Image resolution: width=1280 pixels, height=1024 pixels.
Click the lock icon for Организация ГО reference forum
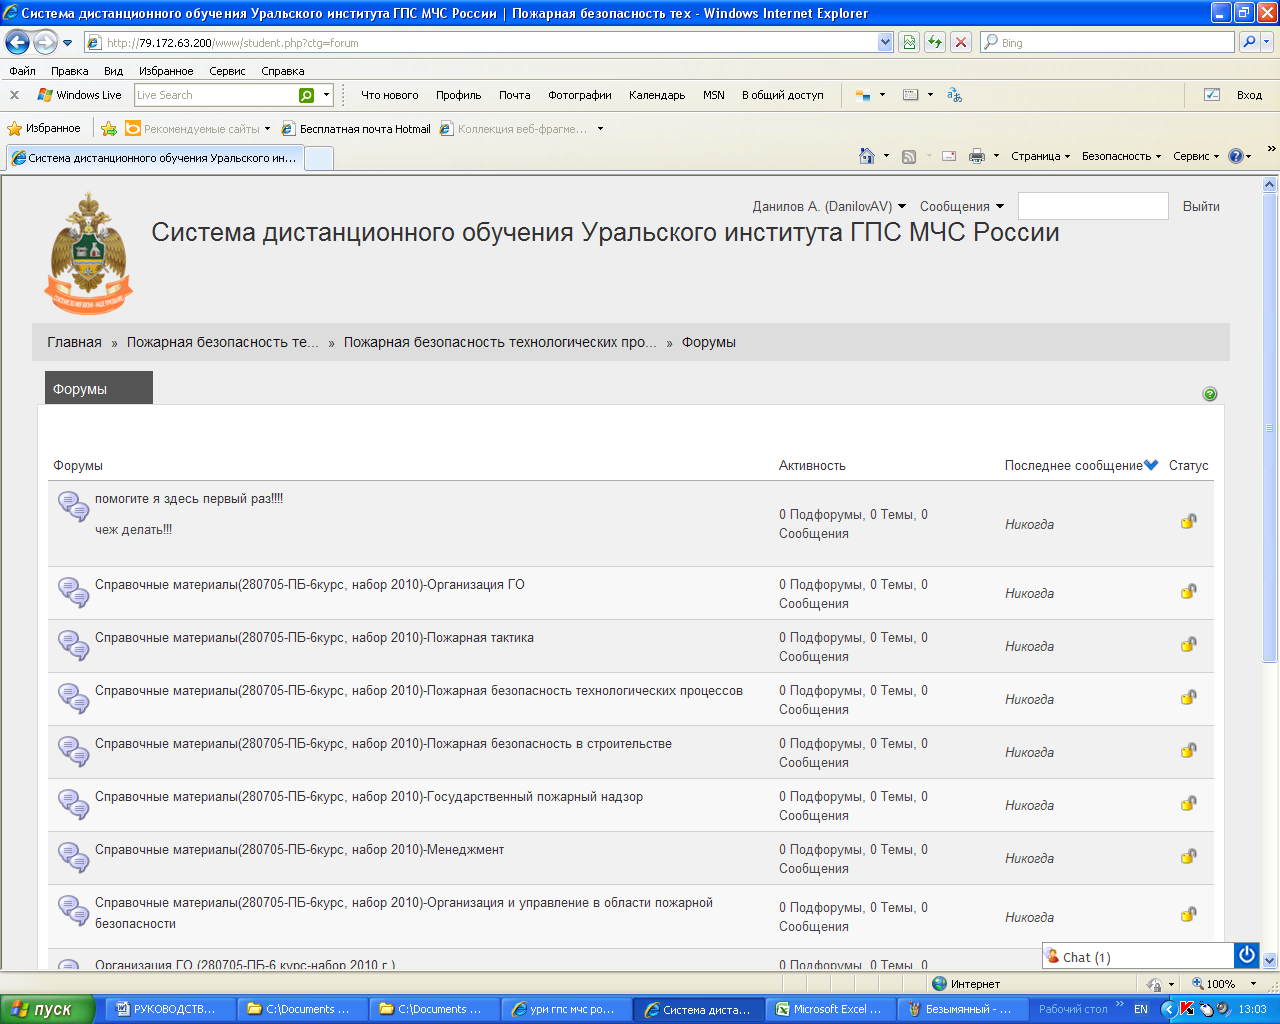point(1188,591)
